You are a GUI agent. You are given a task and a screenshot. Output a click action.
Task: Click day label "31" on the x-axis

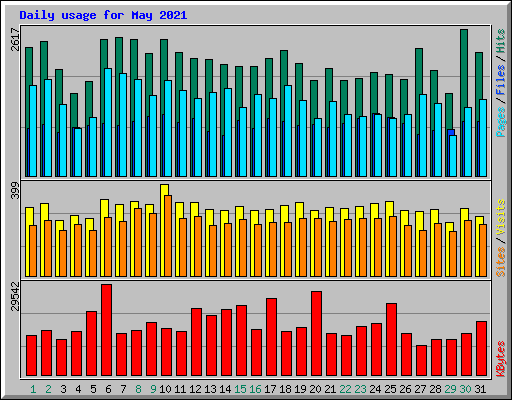tap(480, 389)
